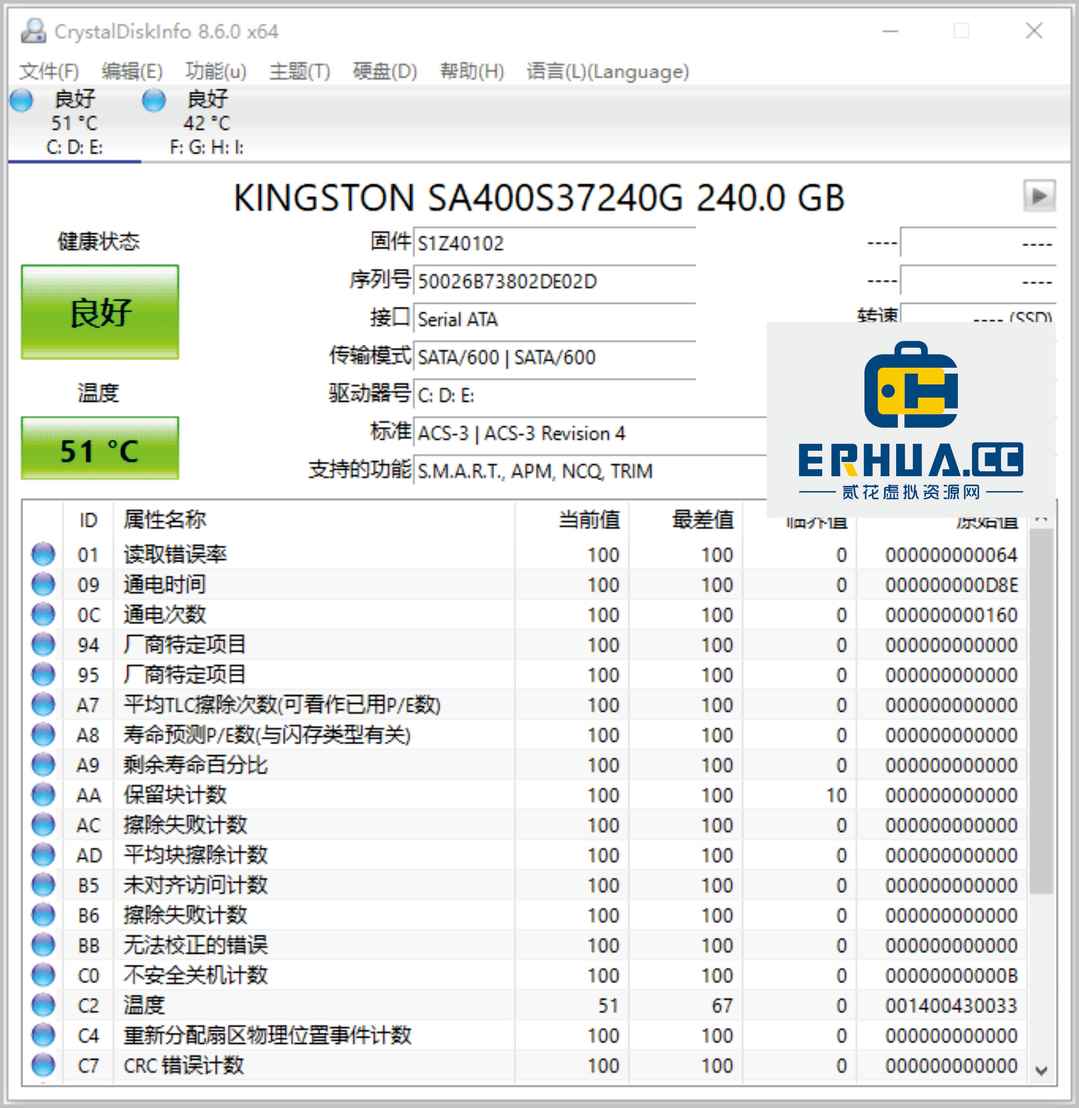1079x1108 pixels.
Task: Click status orb of attribute A8 row
Action: (43, 734)
